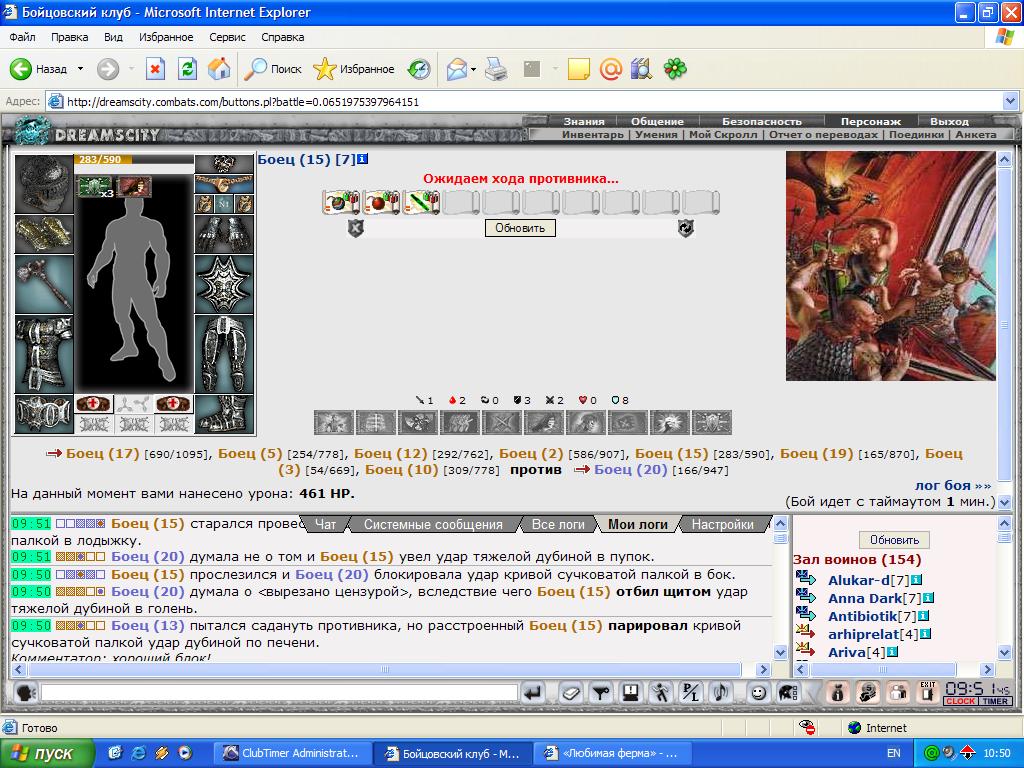Screen dimensions: 1024x768
Task: Click the Обновить button under the scrolls
Action: pyautogui.click(x=520, y=228)
